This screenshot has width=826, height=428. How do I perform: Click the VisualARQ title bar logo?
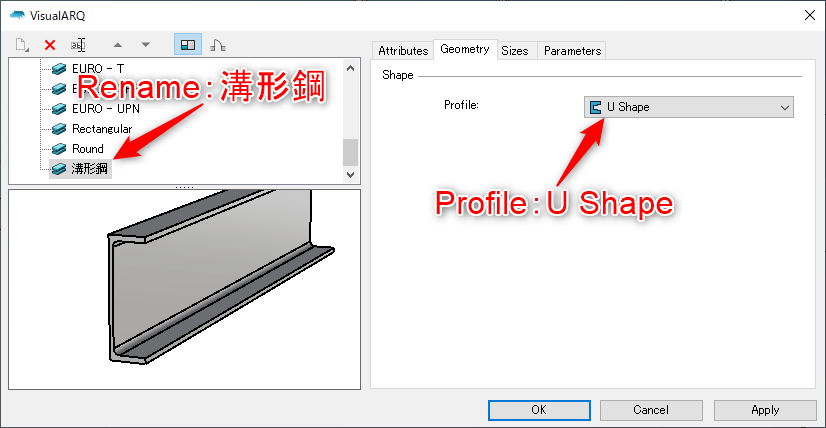(x=17, y=15)
